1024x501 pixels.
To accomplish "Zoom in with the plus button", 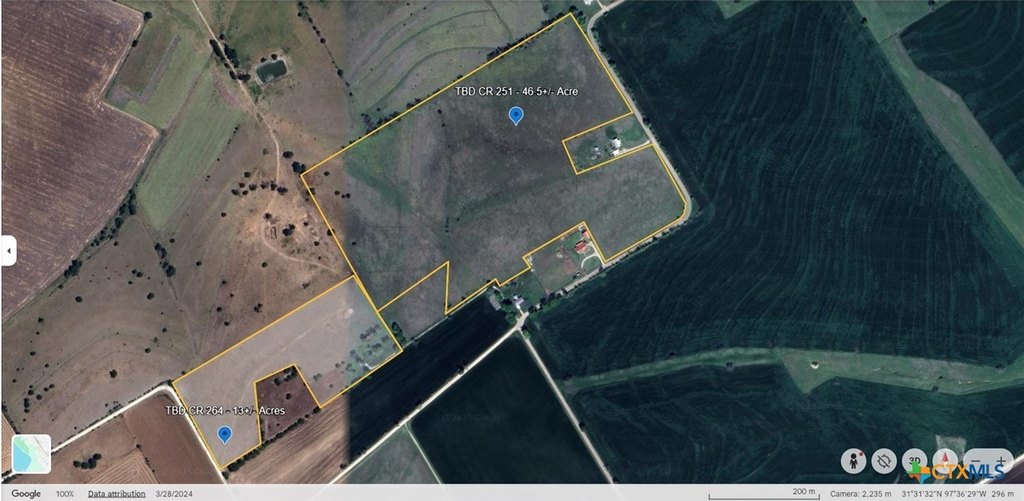I will coord(1000,461).
